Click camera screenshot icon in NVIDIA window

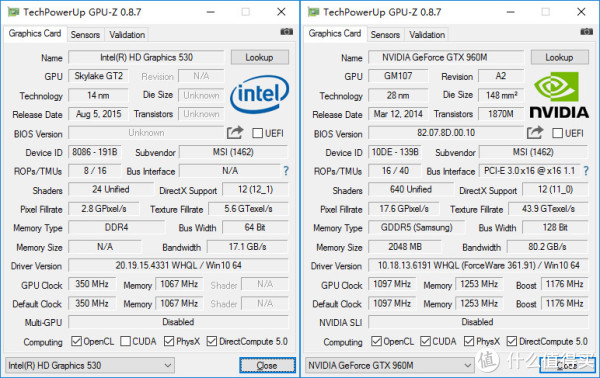pos(587,32)
